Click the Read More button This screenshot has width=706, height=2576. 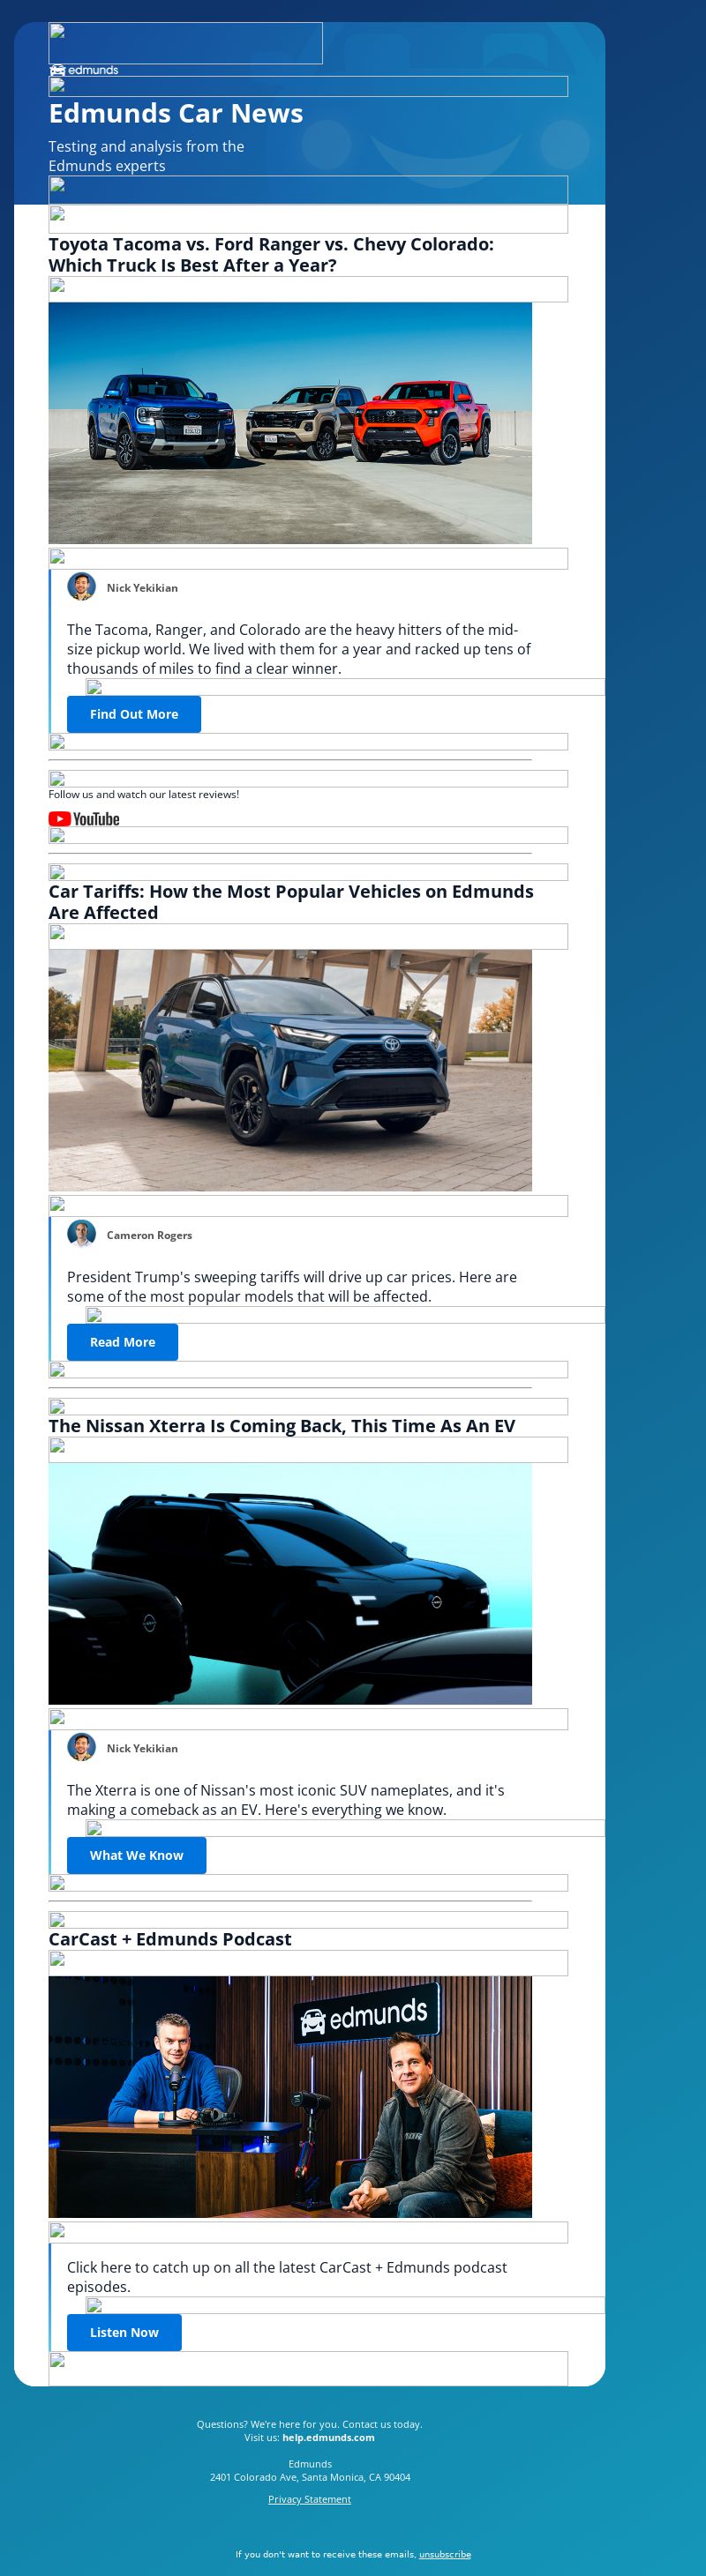point(122,1342)
